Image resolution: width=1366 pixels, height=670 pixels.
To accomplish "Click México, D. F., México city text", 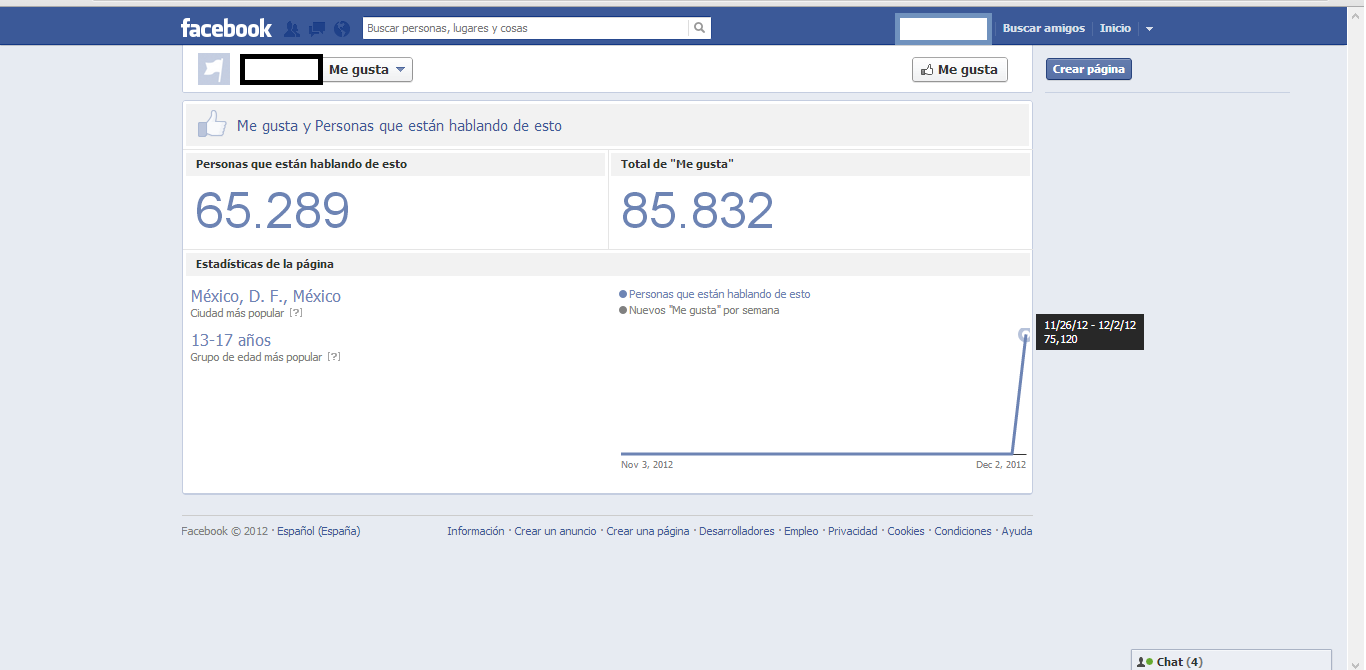I will click(266, 296).
